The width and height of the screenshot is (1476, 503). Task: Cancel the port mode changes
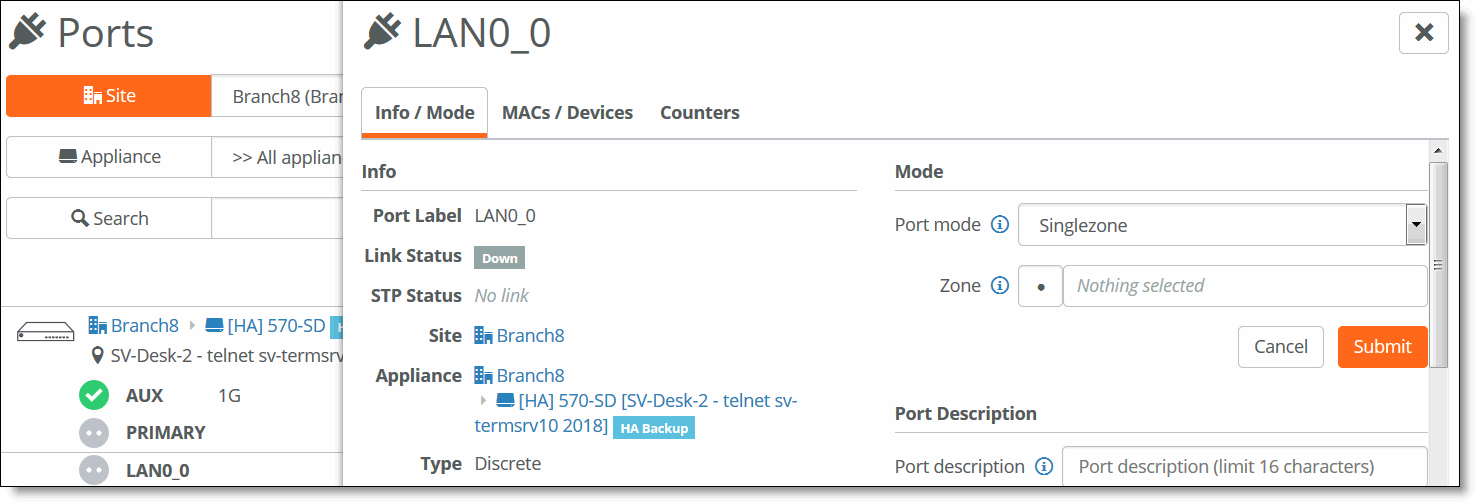point(1280,347)
